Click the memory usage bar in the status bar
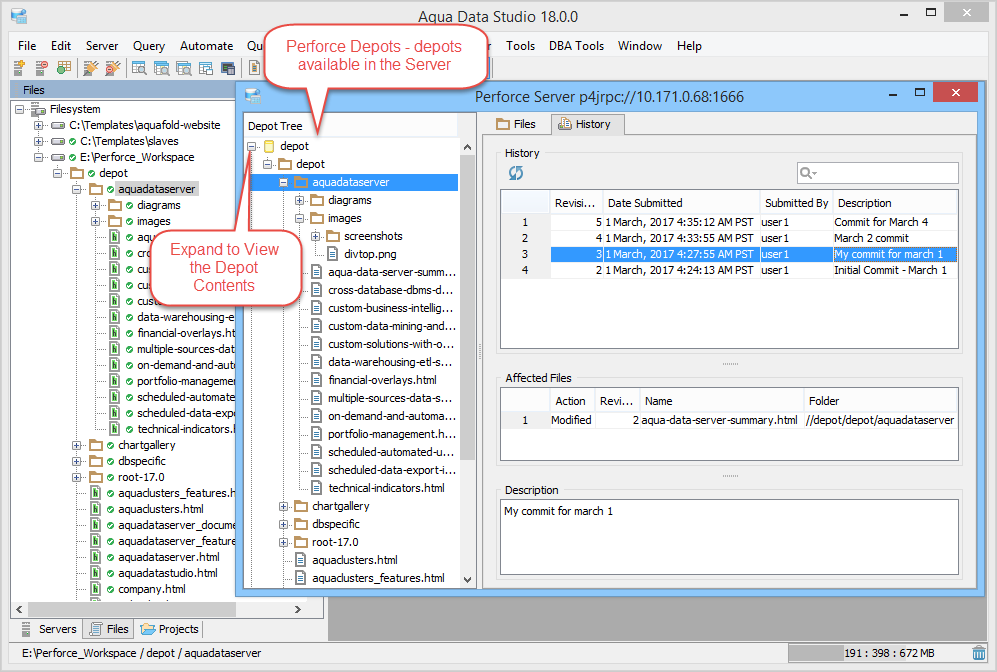Viewport: 997px width, 672px height. tap(877, 653)
